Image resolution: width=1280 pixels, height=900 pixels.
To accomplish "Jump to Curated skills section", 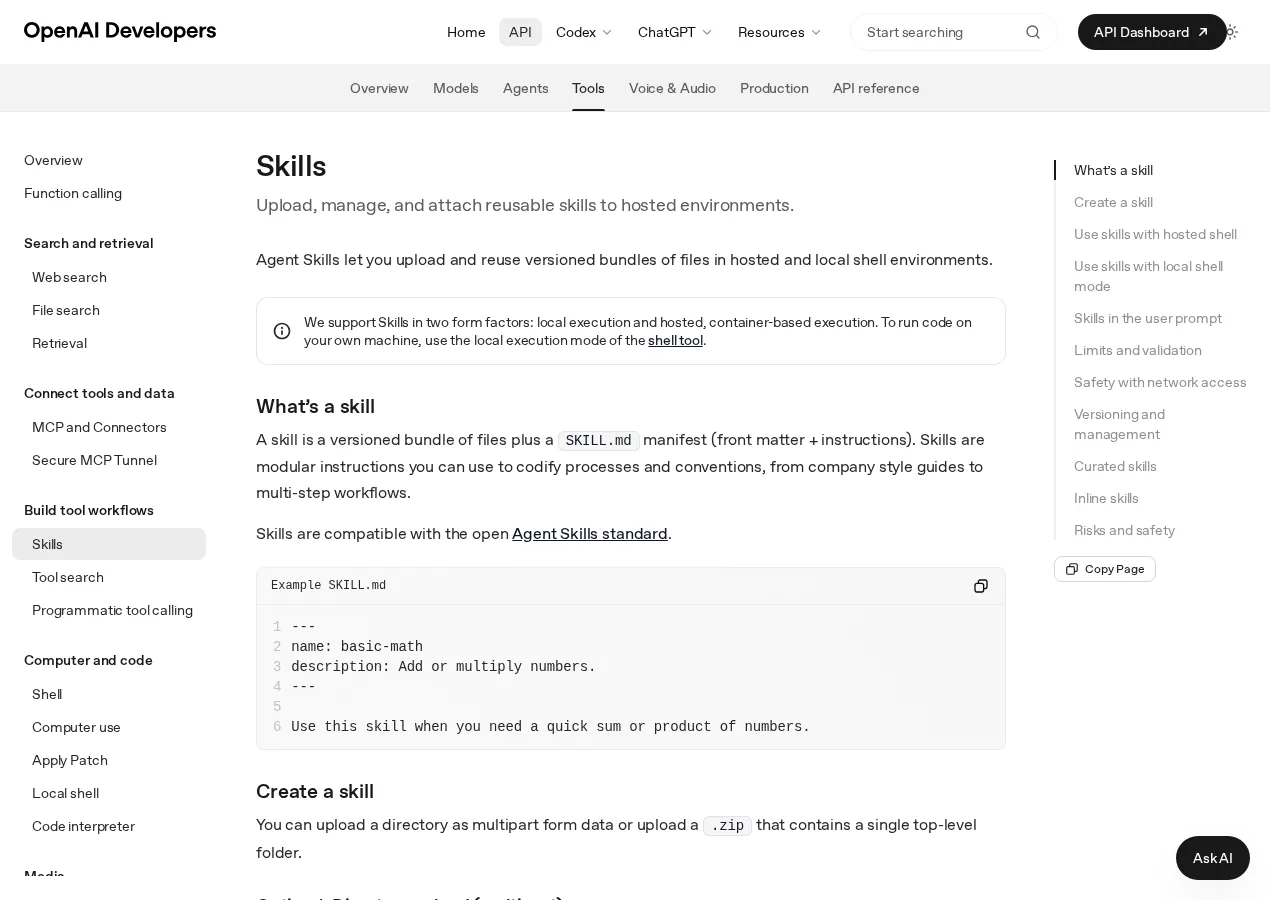I will click(1115, 466).
